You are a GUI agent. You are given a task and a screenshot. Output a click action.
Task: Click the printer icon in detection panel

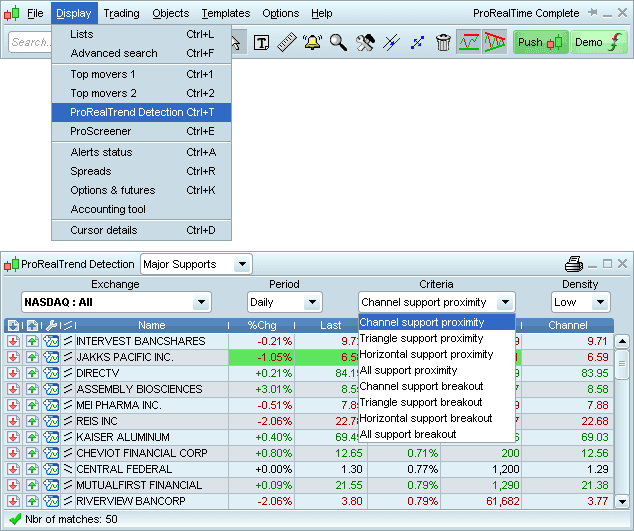click(x=573, y=264)
